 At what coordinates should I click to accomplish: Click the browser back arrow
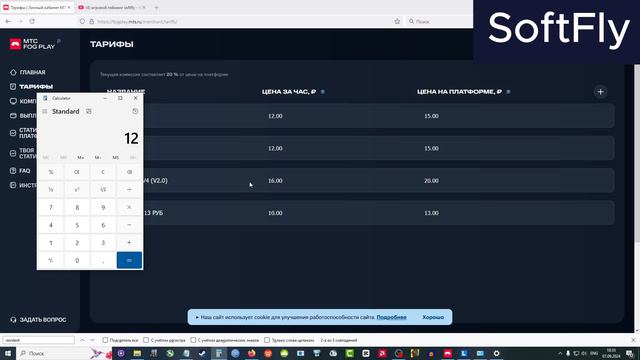point(8,21)
